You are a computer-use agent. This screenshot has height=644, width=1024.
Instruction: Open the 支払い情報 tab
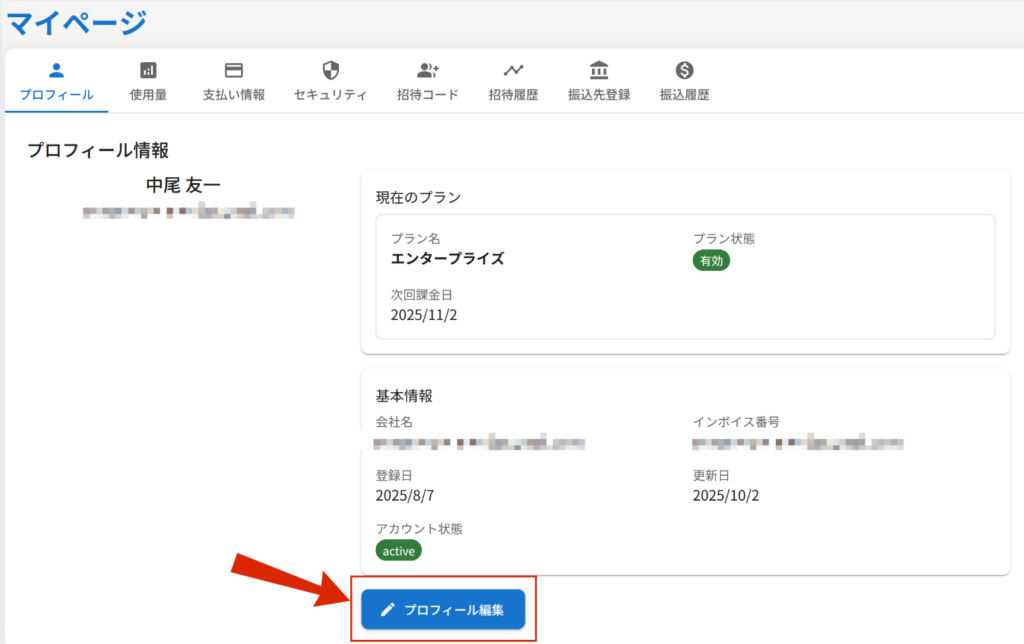tap(234, 96)
